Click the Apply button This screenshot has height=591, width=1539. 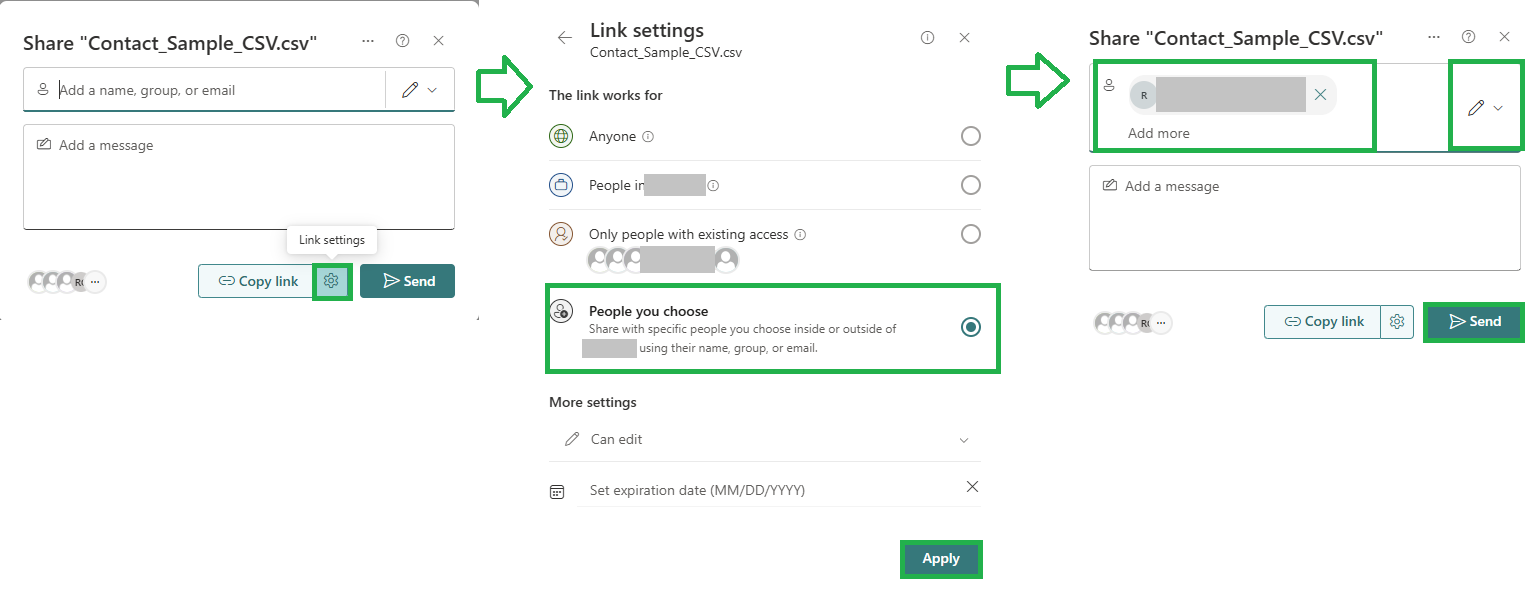pos(941,559)
